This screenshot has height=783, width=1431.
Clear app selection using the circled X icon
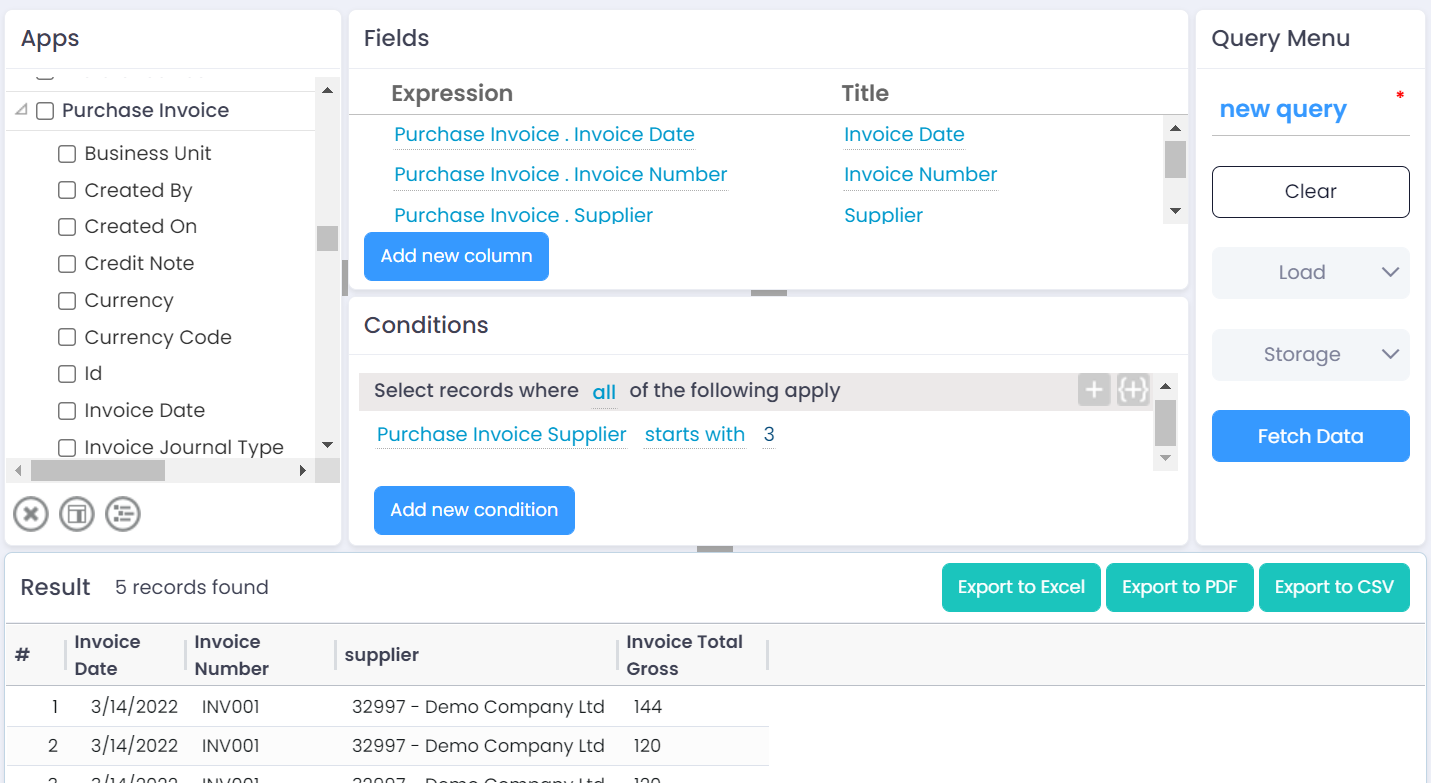click(x=30, y=513)
